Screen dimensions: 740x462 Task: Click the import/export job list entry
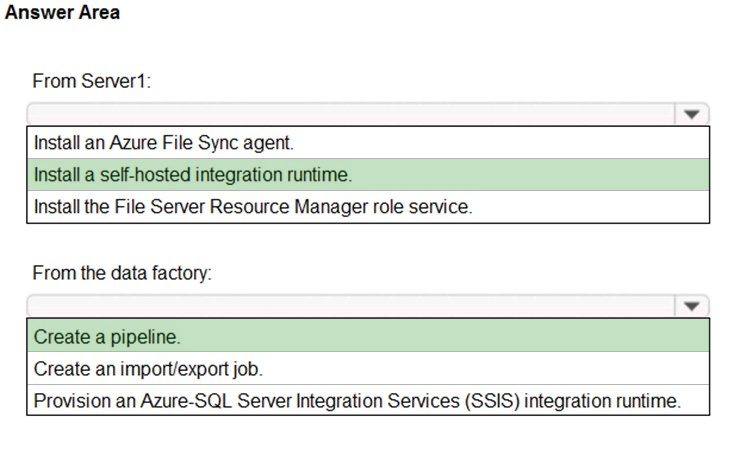point(368,369)
